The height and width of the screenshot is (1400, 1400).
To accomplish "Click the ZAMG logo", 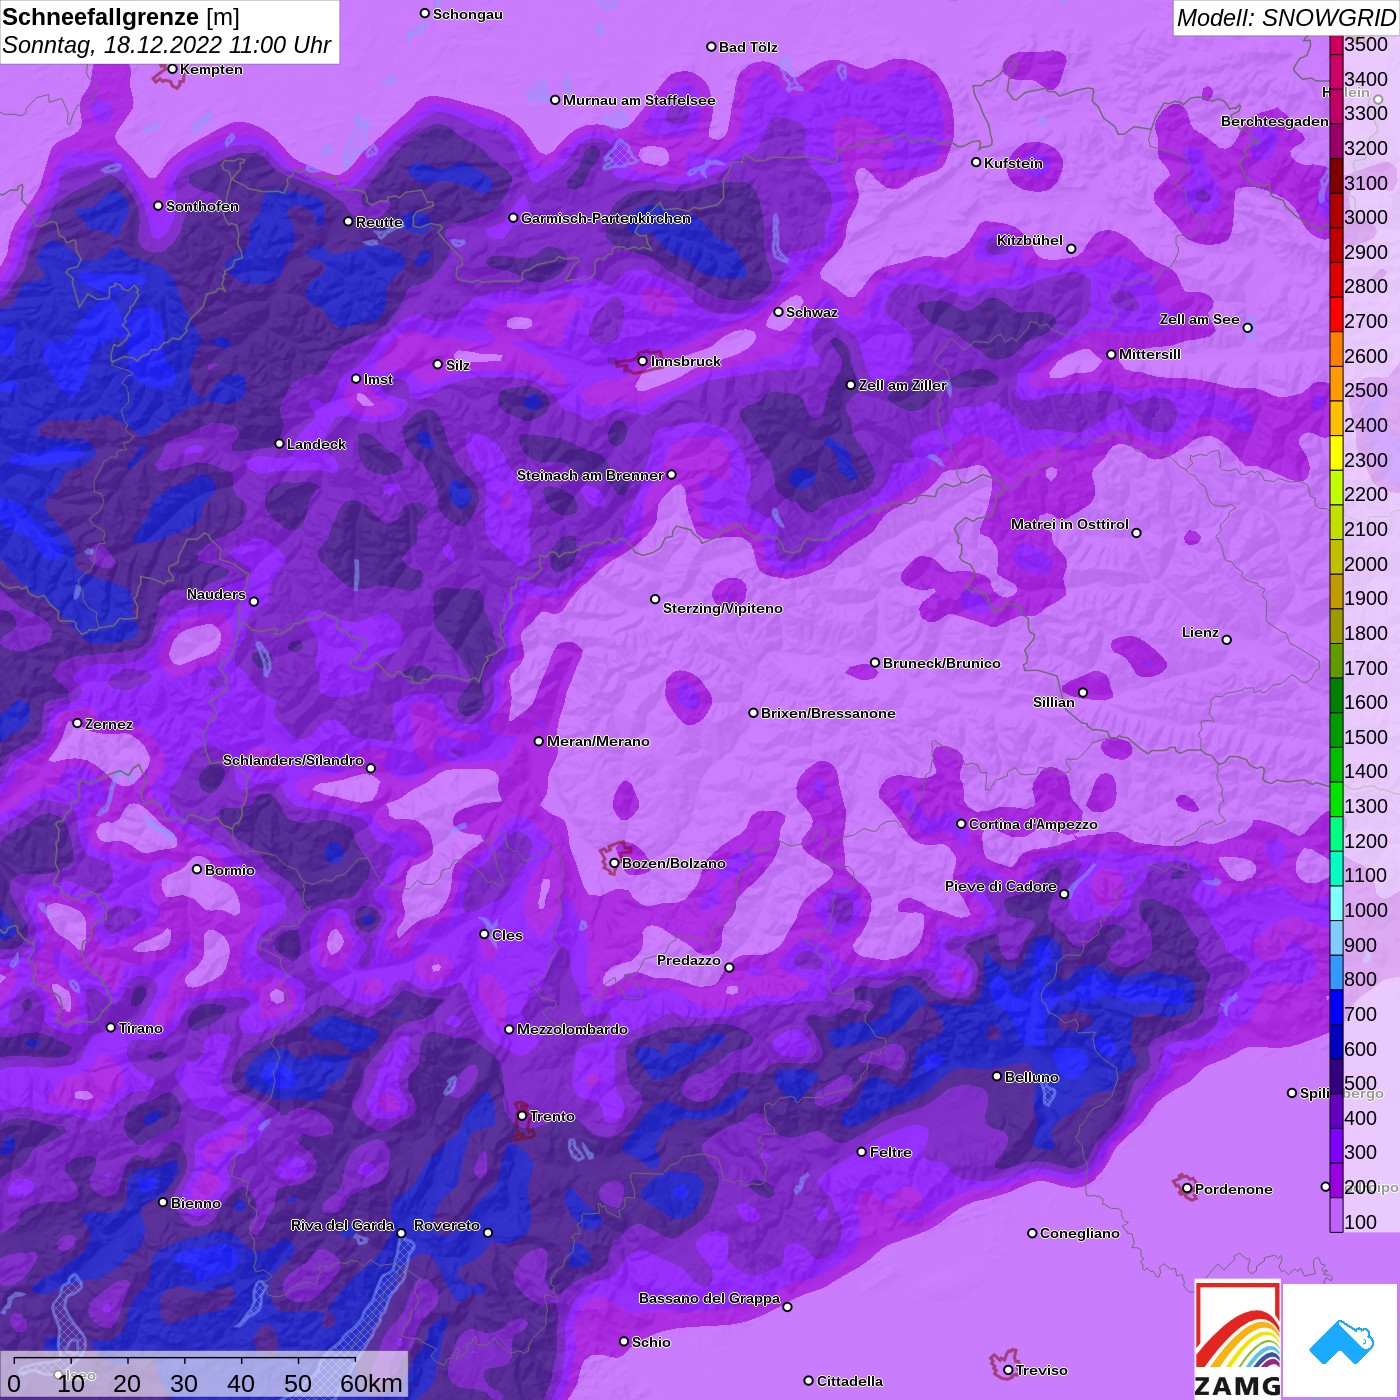I will [x=1238, y=1338].
